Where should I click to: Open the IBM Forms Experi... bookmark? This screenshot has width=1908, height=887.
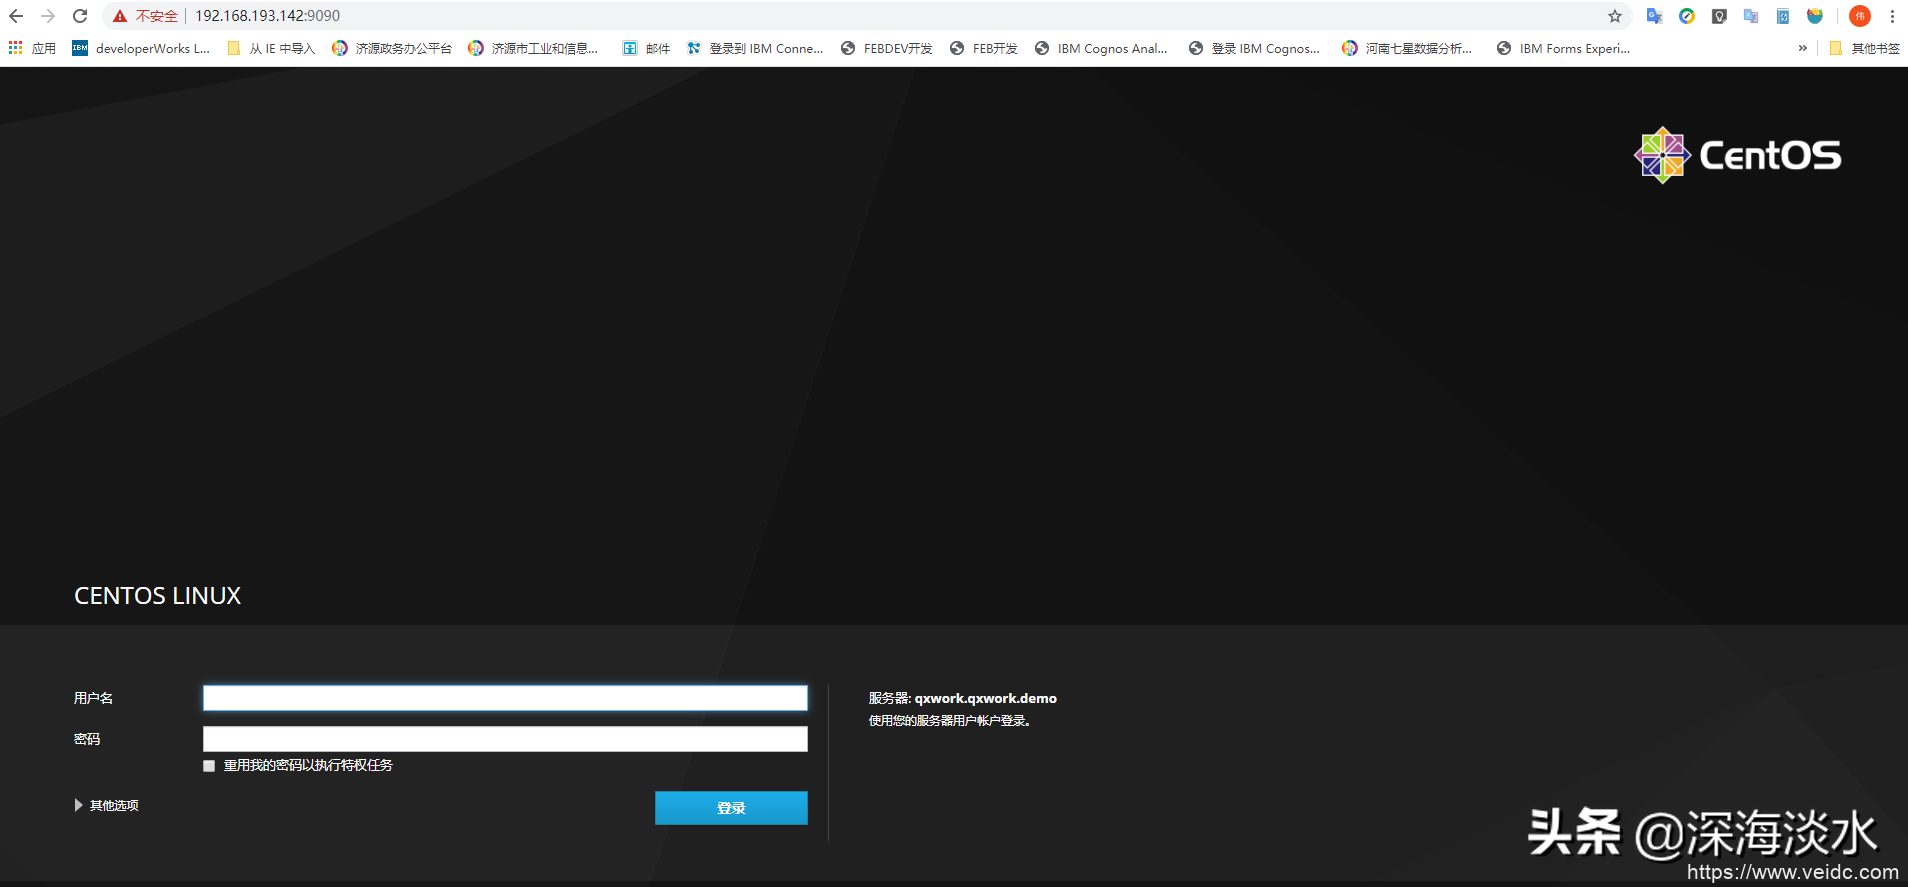1563,48
